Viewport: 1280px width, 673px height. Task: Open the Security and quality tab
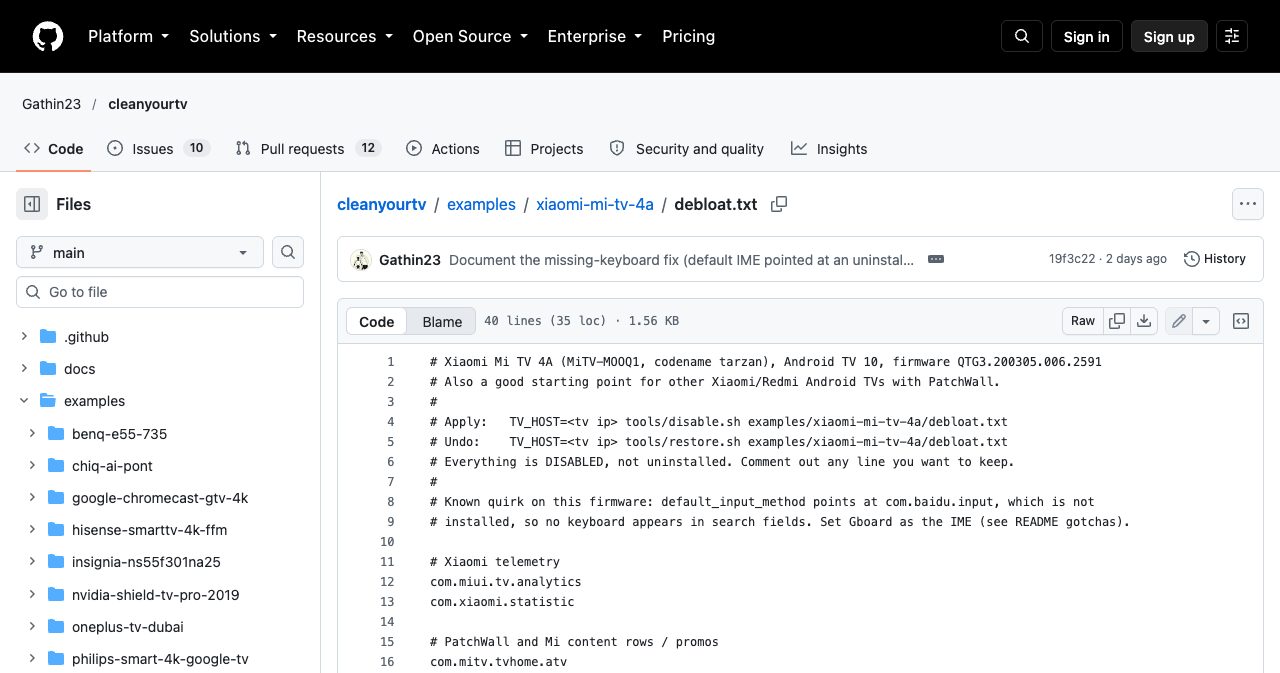pyautogui.click(x=687, y=148)
